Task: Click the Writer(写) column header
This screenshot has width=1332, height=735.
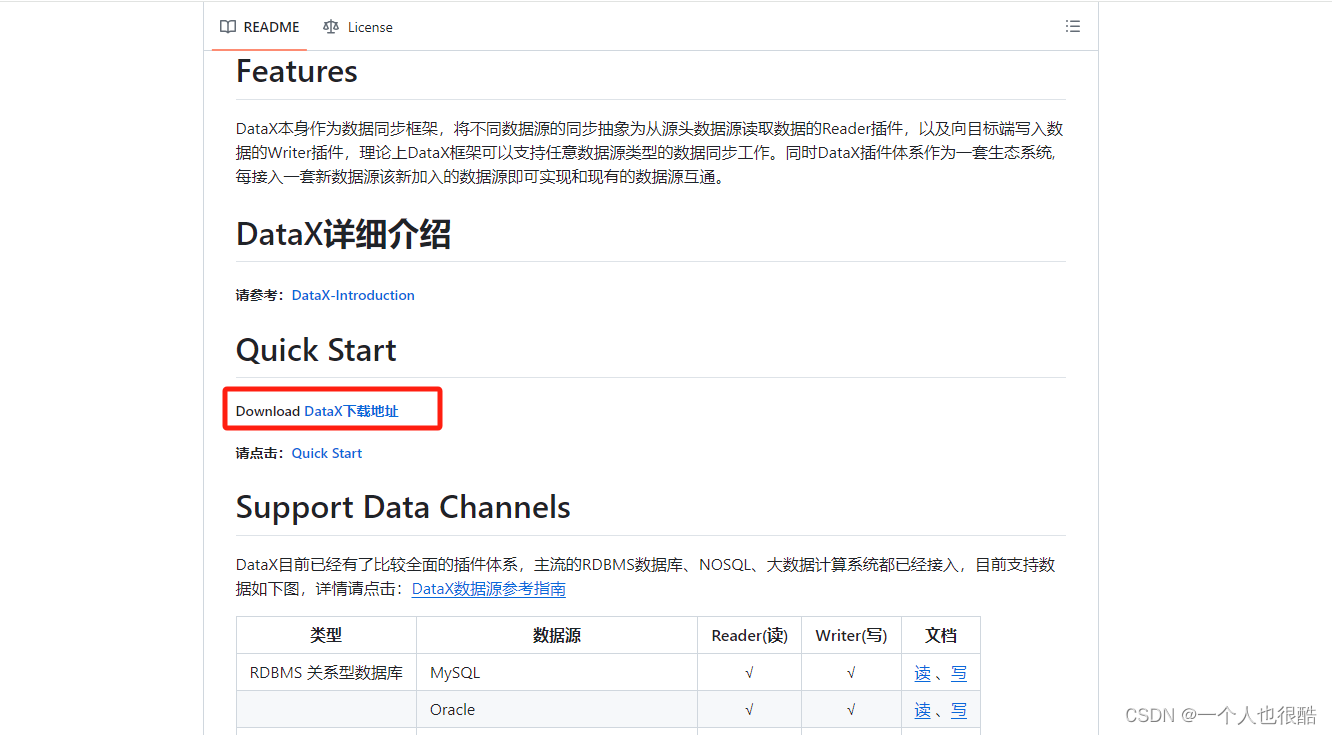Action: (x=851, y=635)
